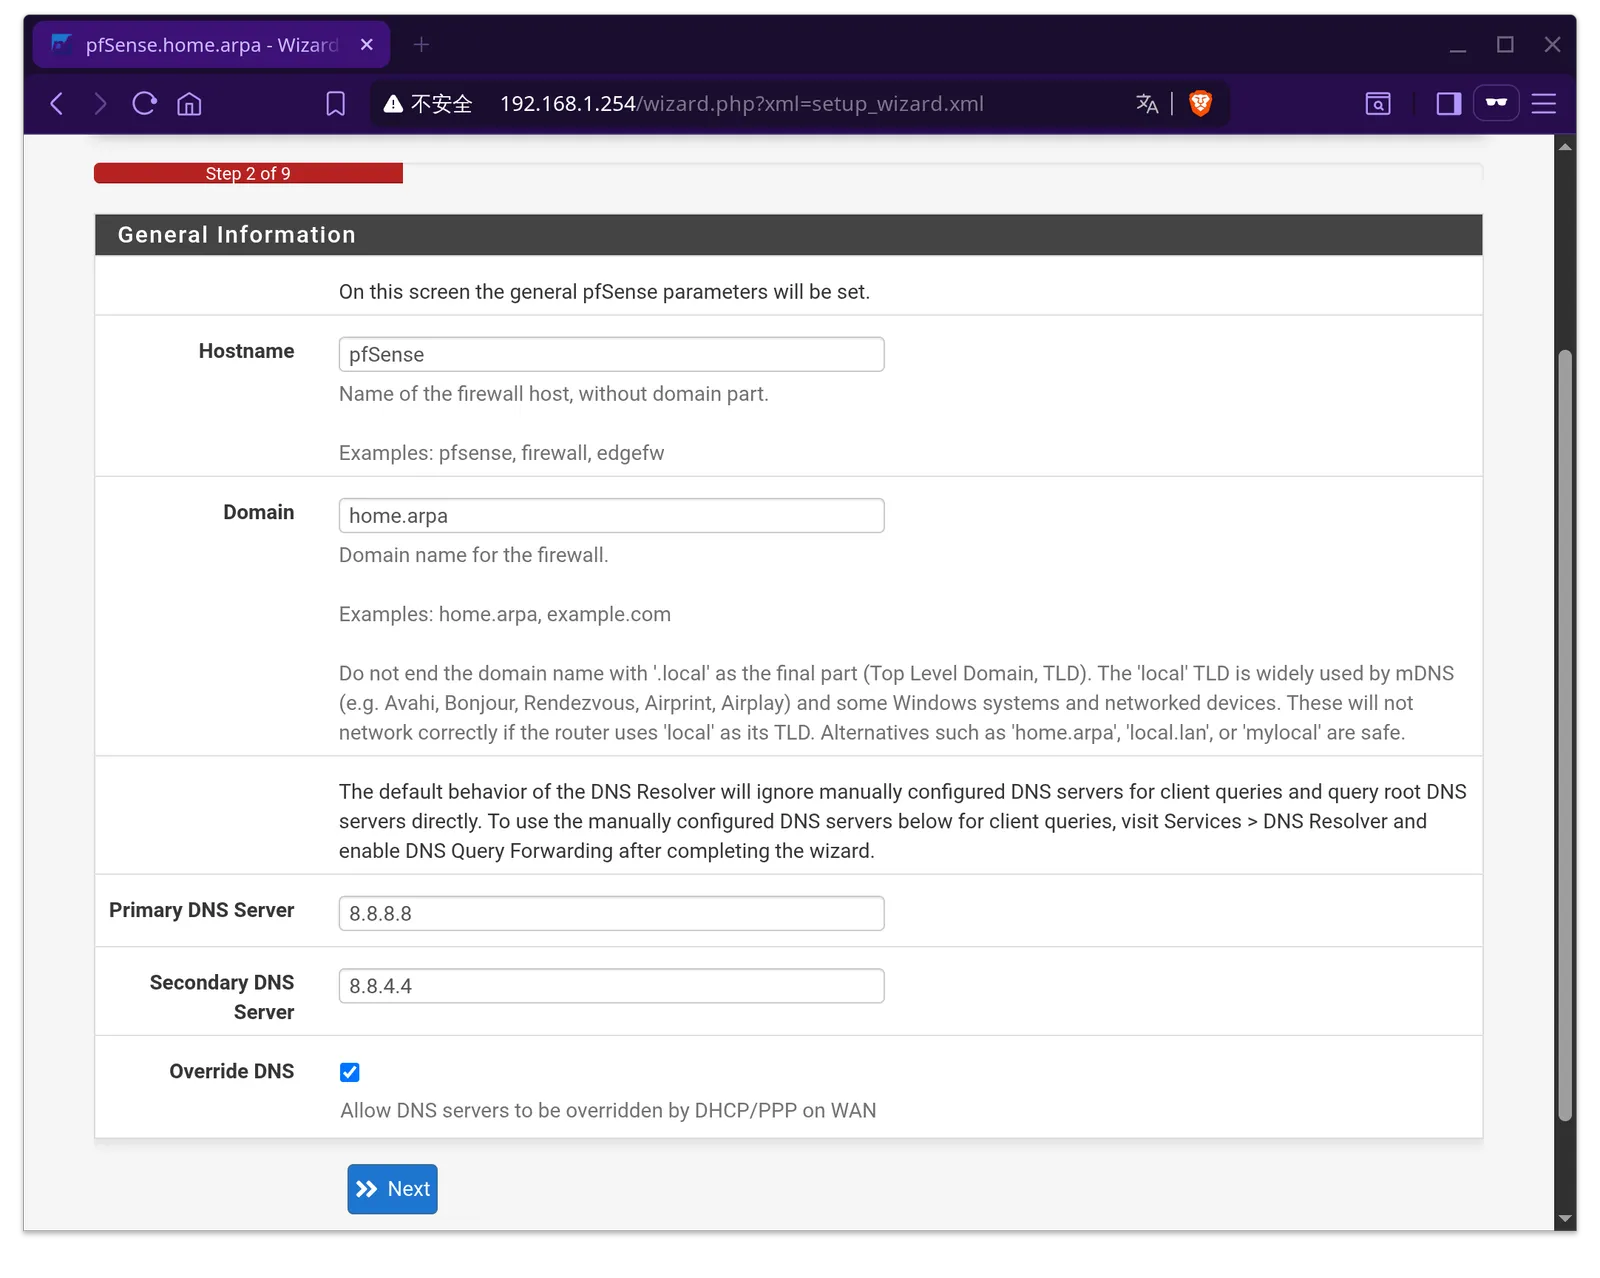Go back using the browser back arrow

point(57,104)
